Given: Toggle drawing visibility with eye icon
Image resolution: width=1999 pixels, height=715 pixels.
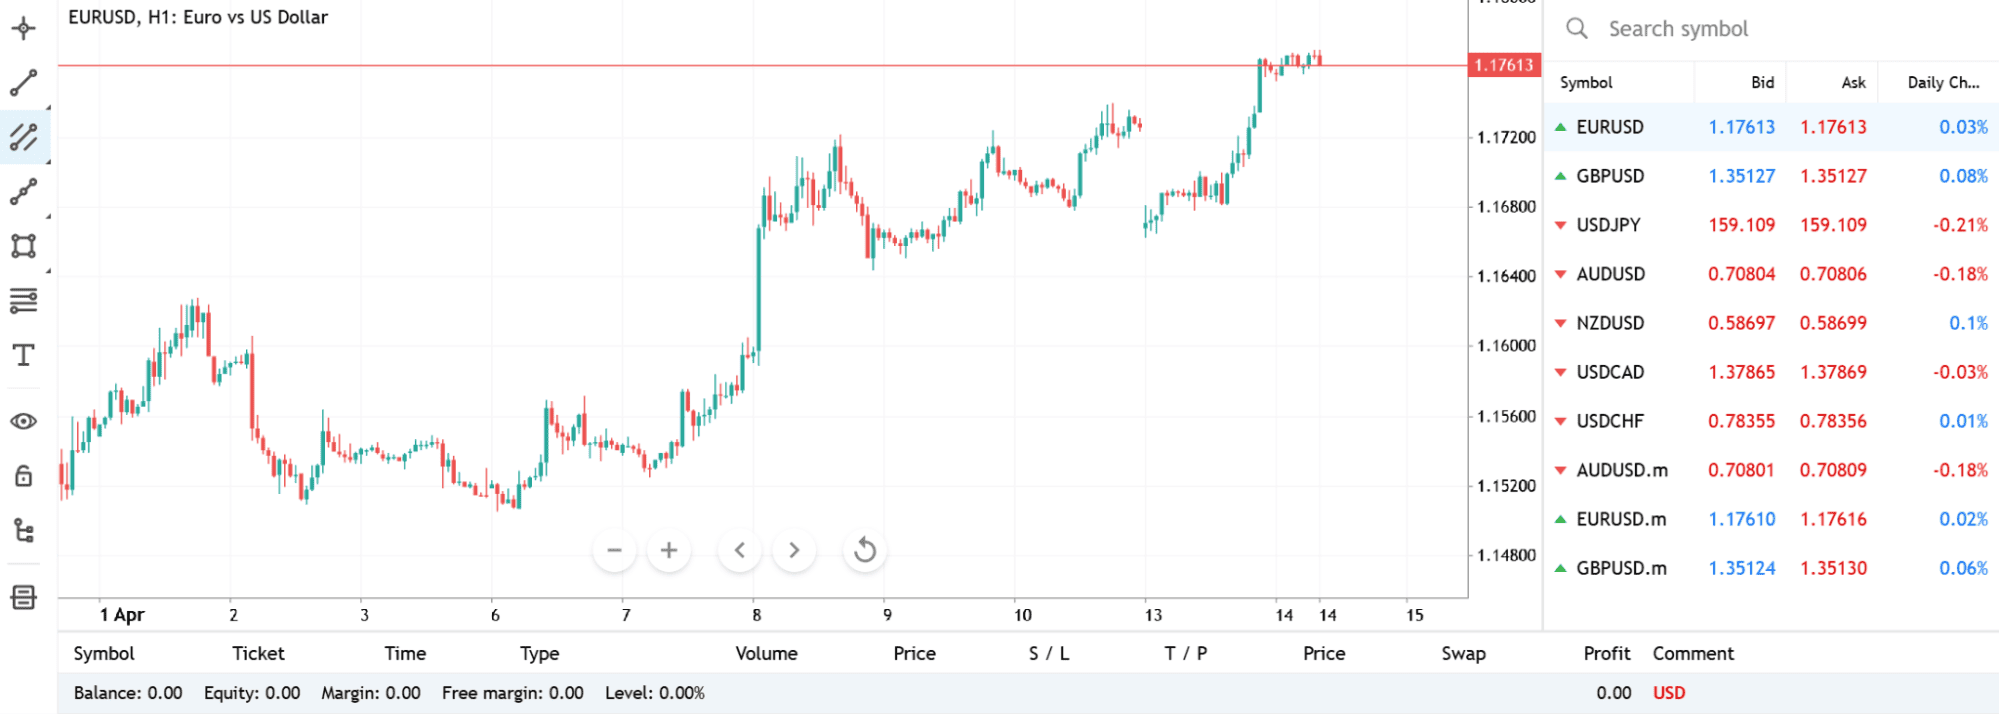Looking at the screenshot, I should coord(24,421).
